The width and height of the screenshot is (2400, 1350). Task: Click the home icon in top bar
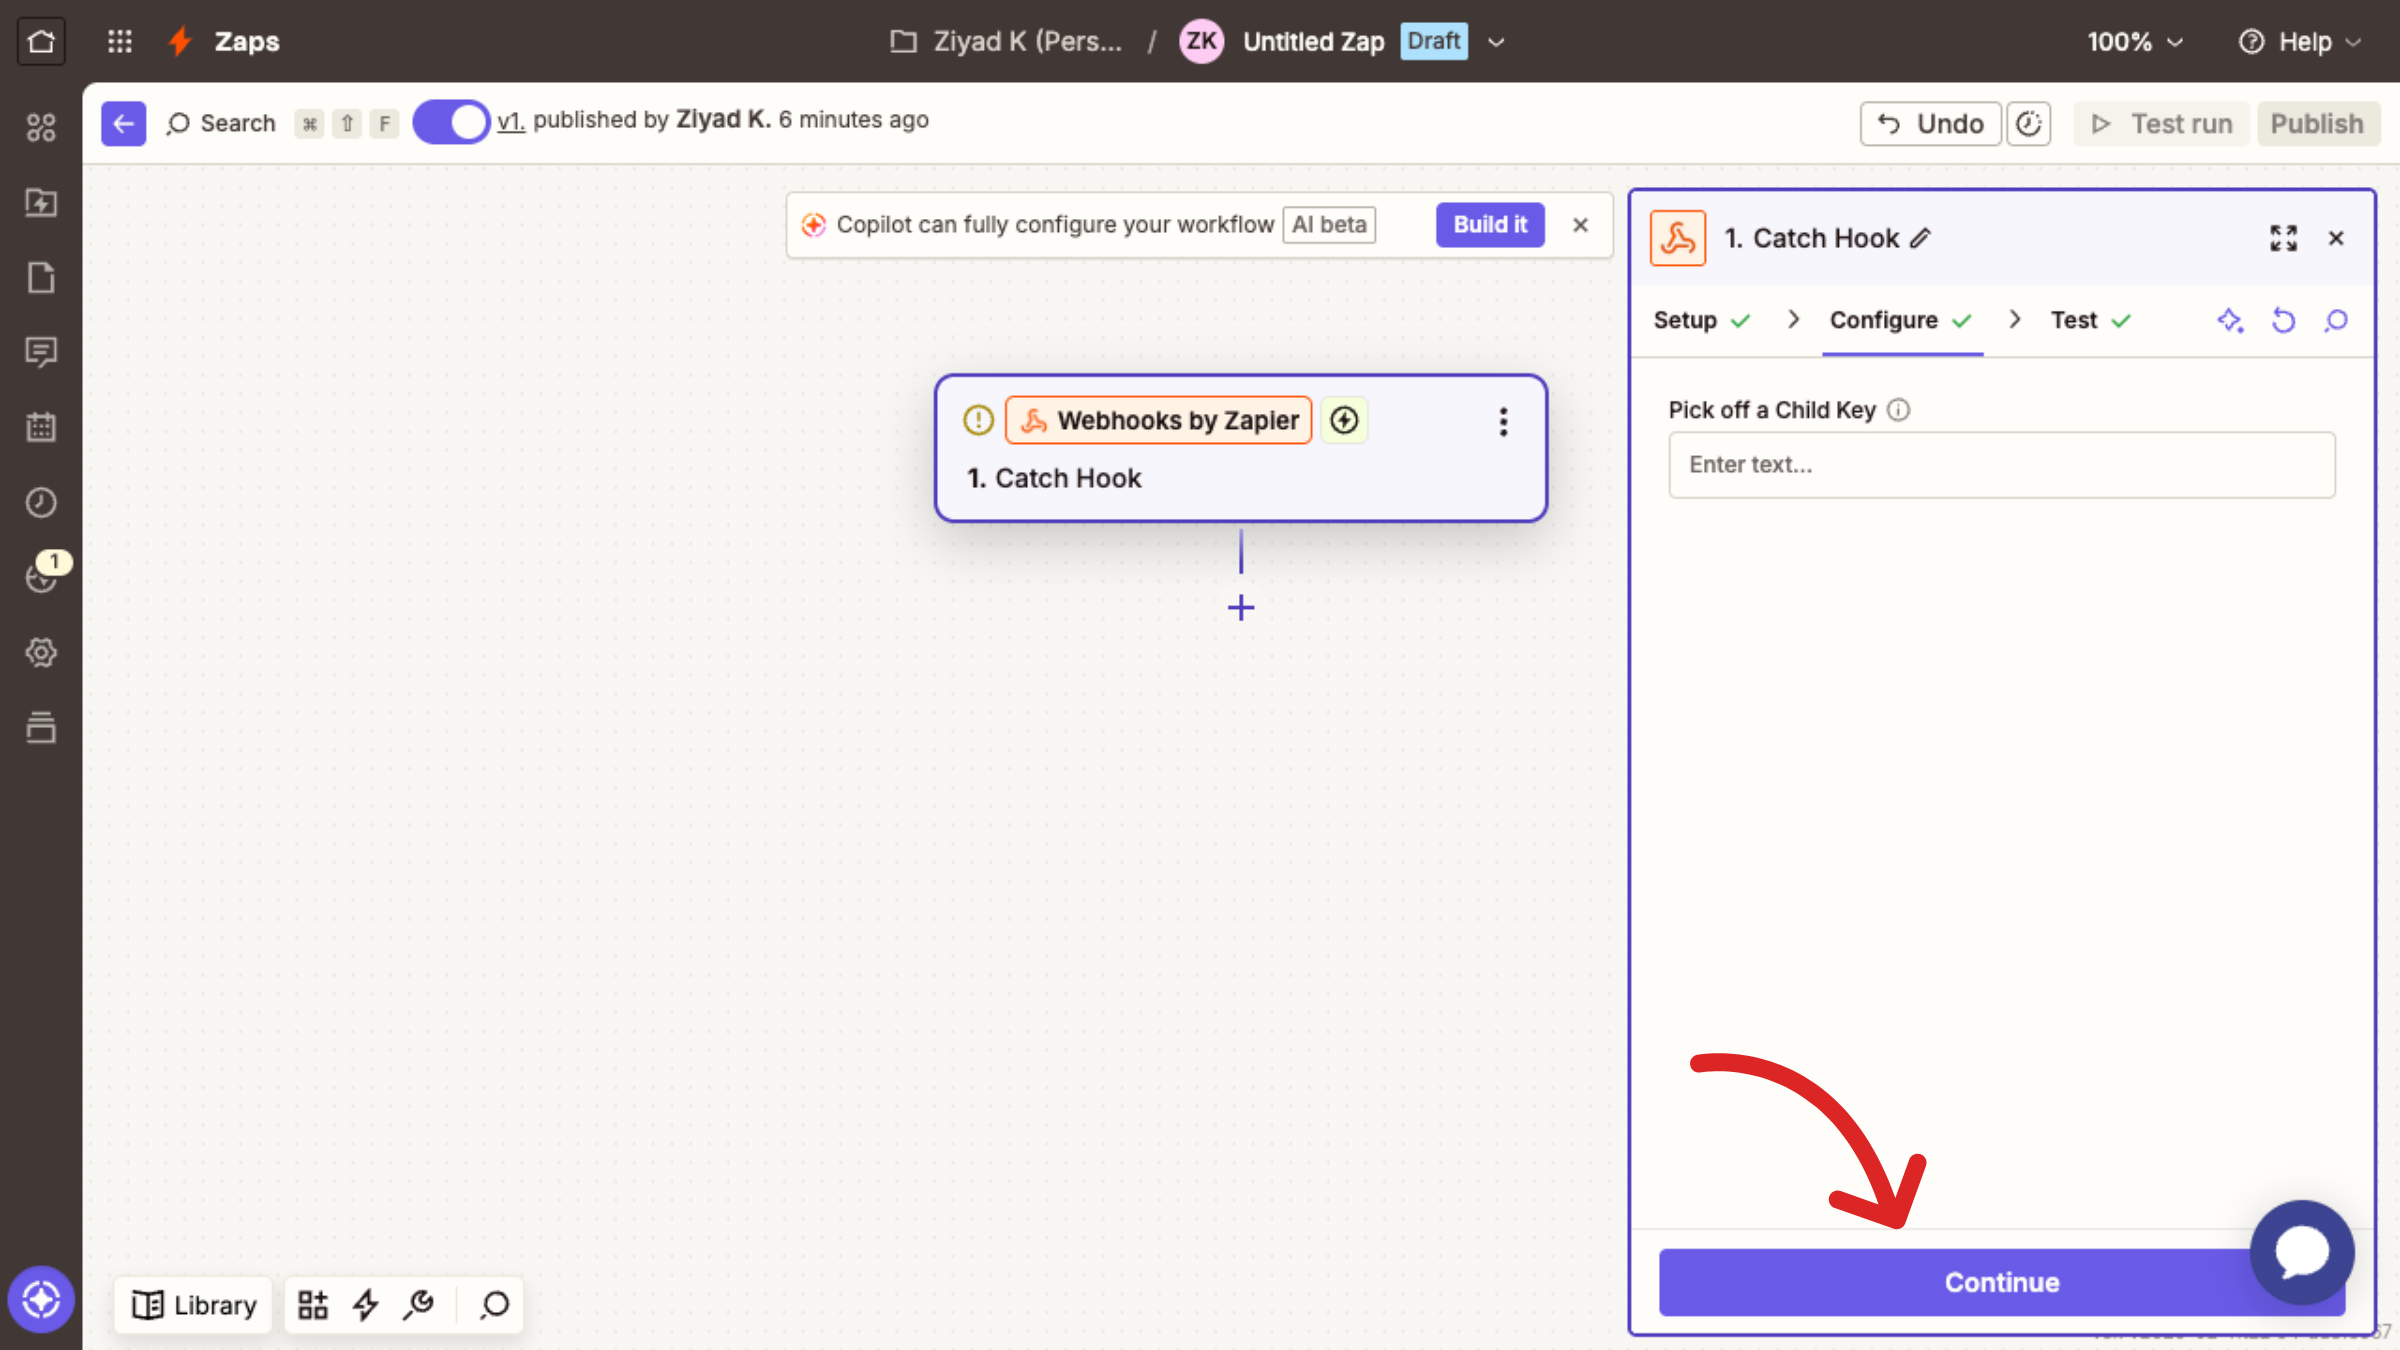point(41,41)
